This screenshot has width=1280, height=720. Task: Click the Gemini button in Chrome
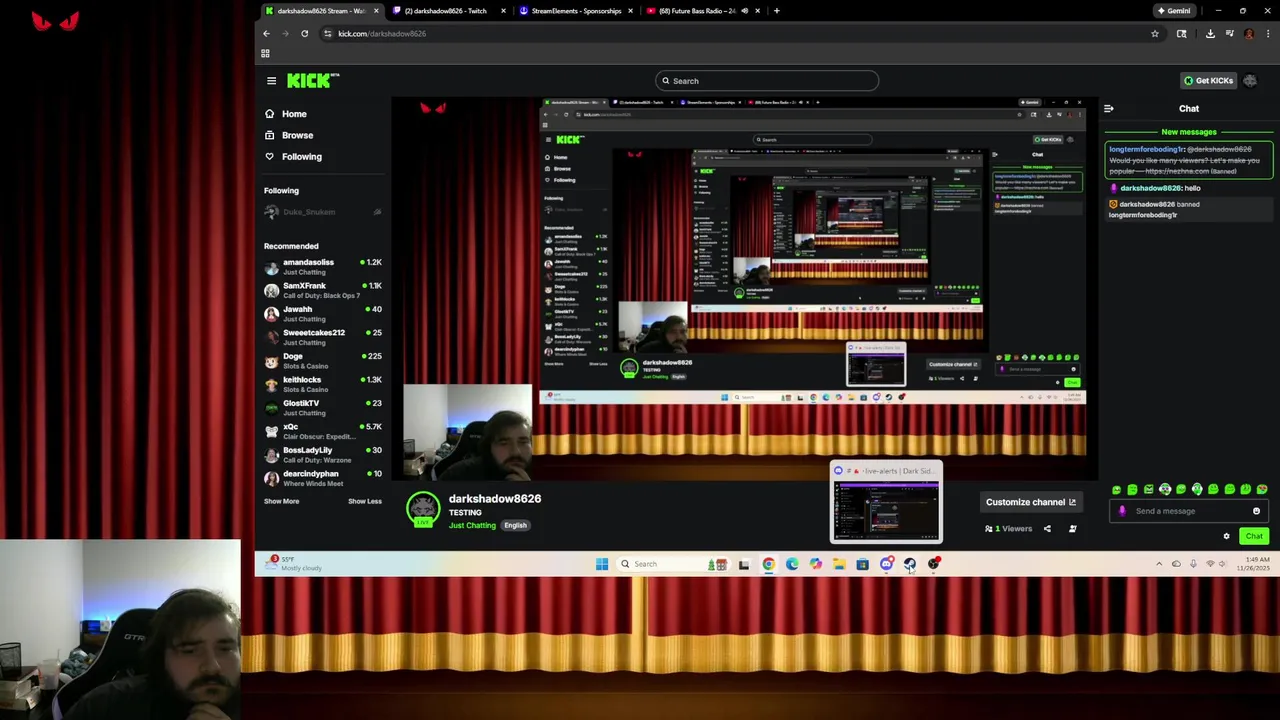click(1174, 11)
